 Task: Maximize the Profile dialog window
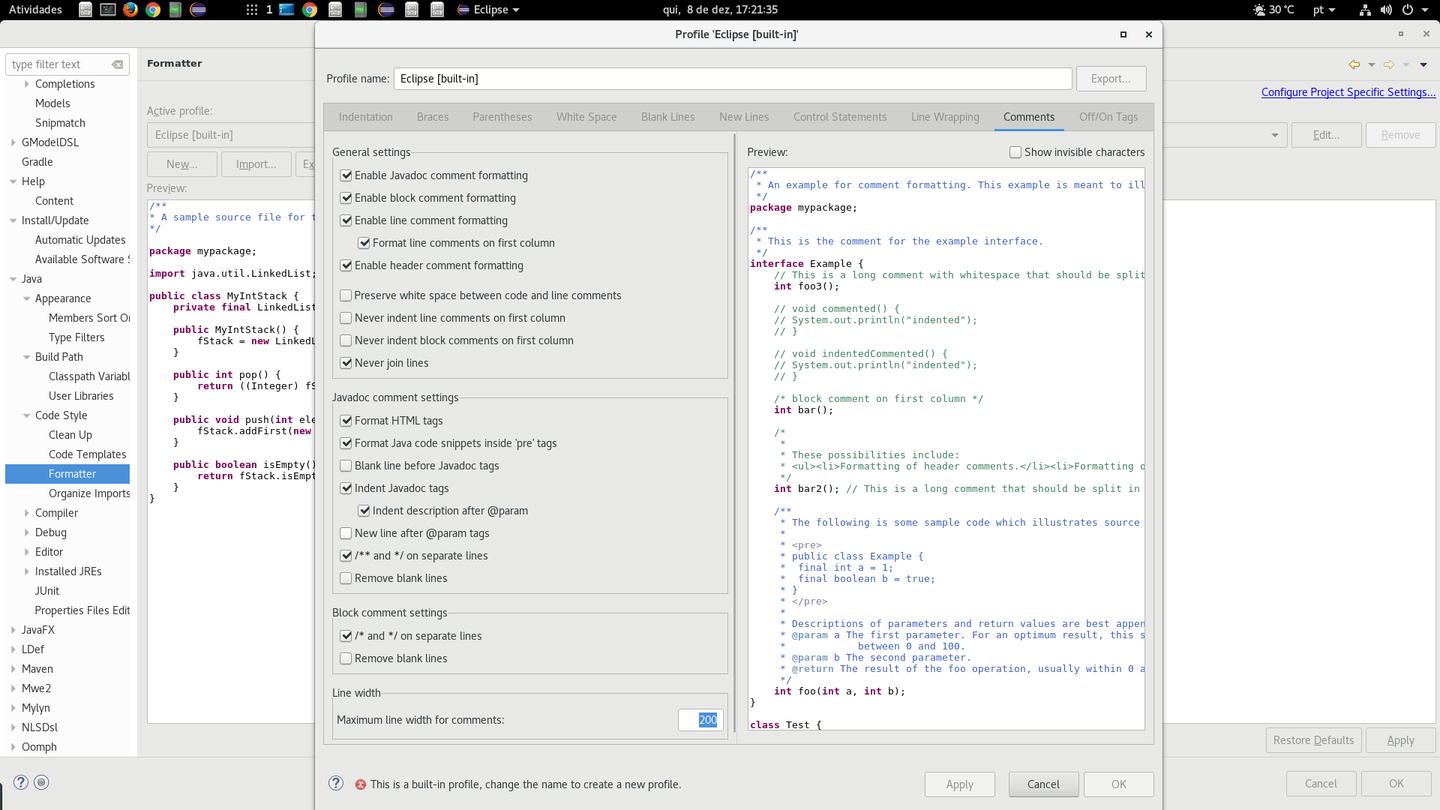[x=1123, y=34]
